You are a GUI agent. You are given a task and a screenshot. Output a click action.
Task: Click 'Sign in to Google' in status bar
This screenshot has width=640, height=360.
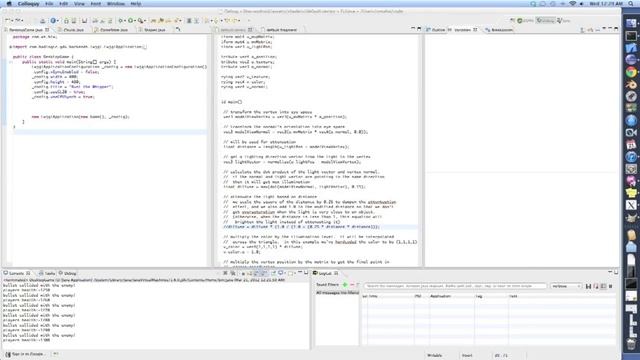26,354
